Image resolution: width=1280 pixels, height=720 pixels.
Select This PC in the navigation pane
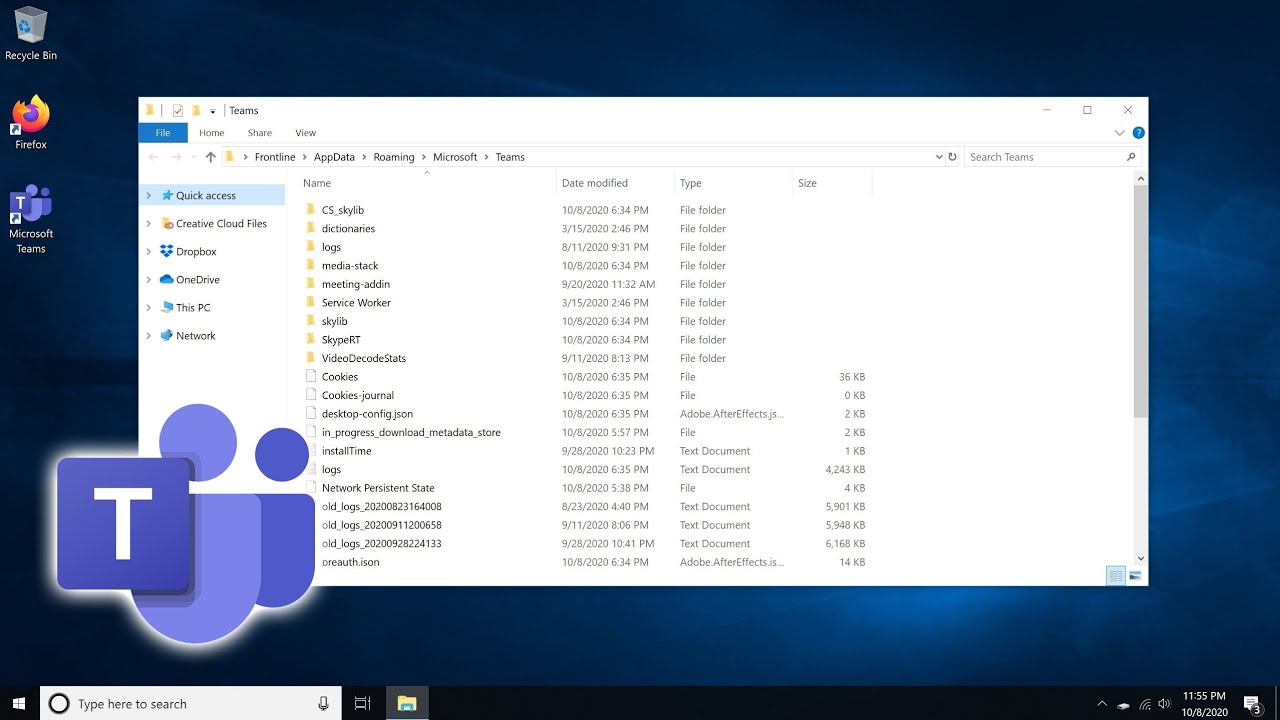tap(193, 308)
